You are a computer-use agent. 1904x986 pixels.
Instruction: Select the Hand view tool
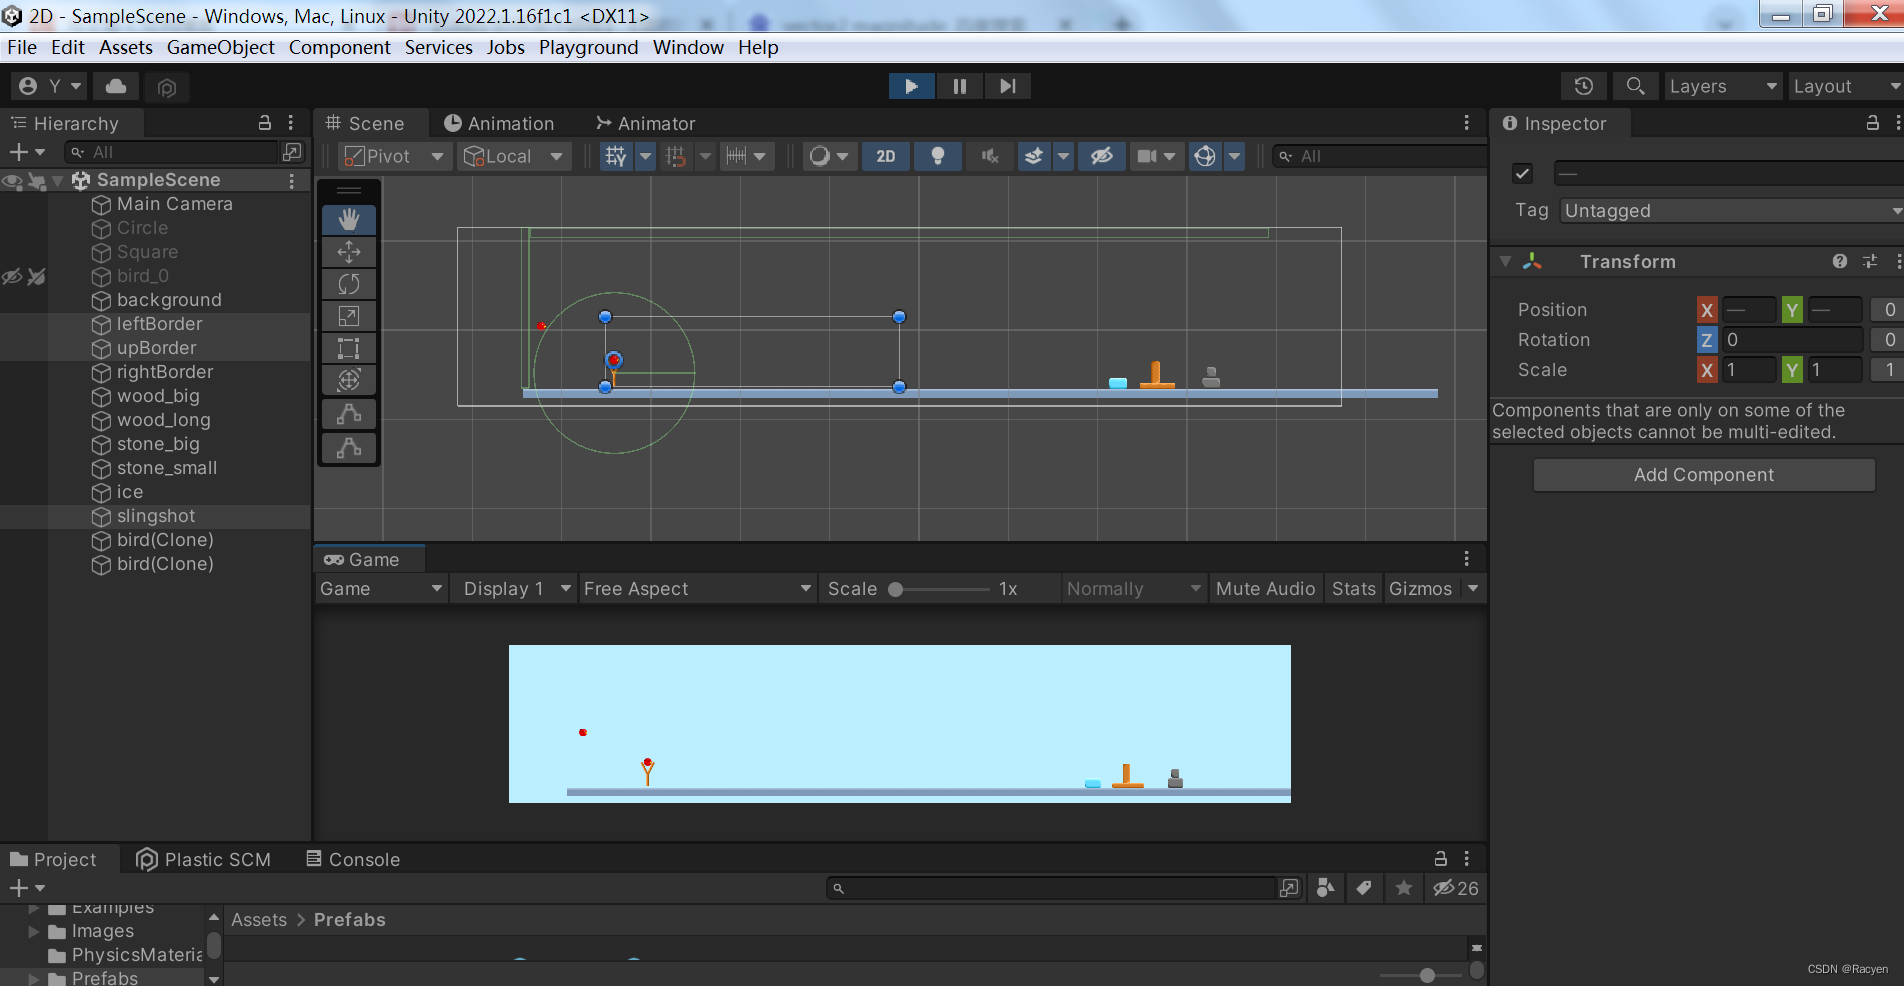pos(349,220)
